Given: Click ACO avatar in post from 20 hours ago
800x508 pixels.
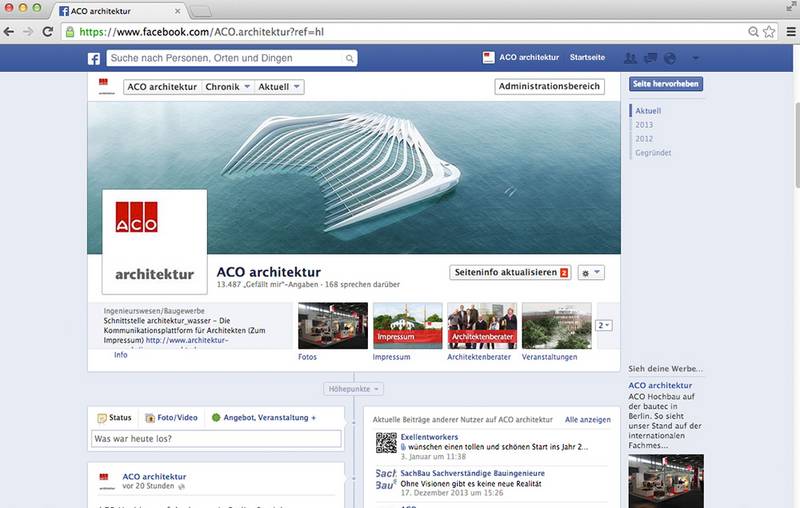Looking at the screenshot, I should 106,482.
